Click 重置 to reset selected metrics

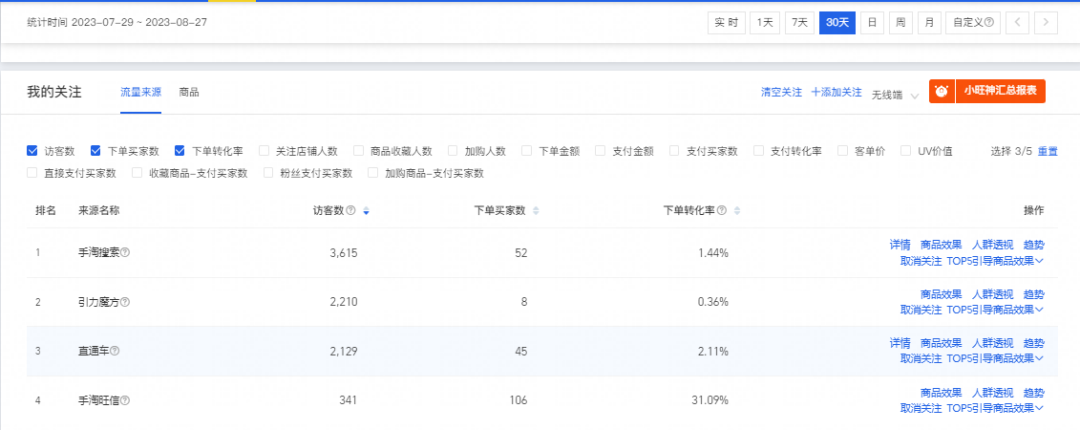[x=1047, y=151]
